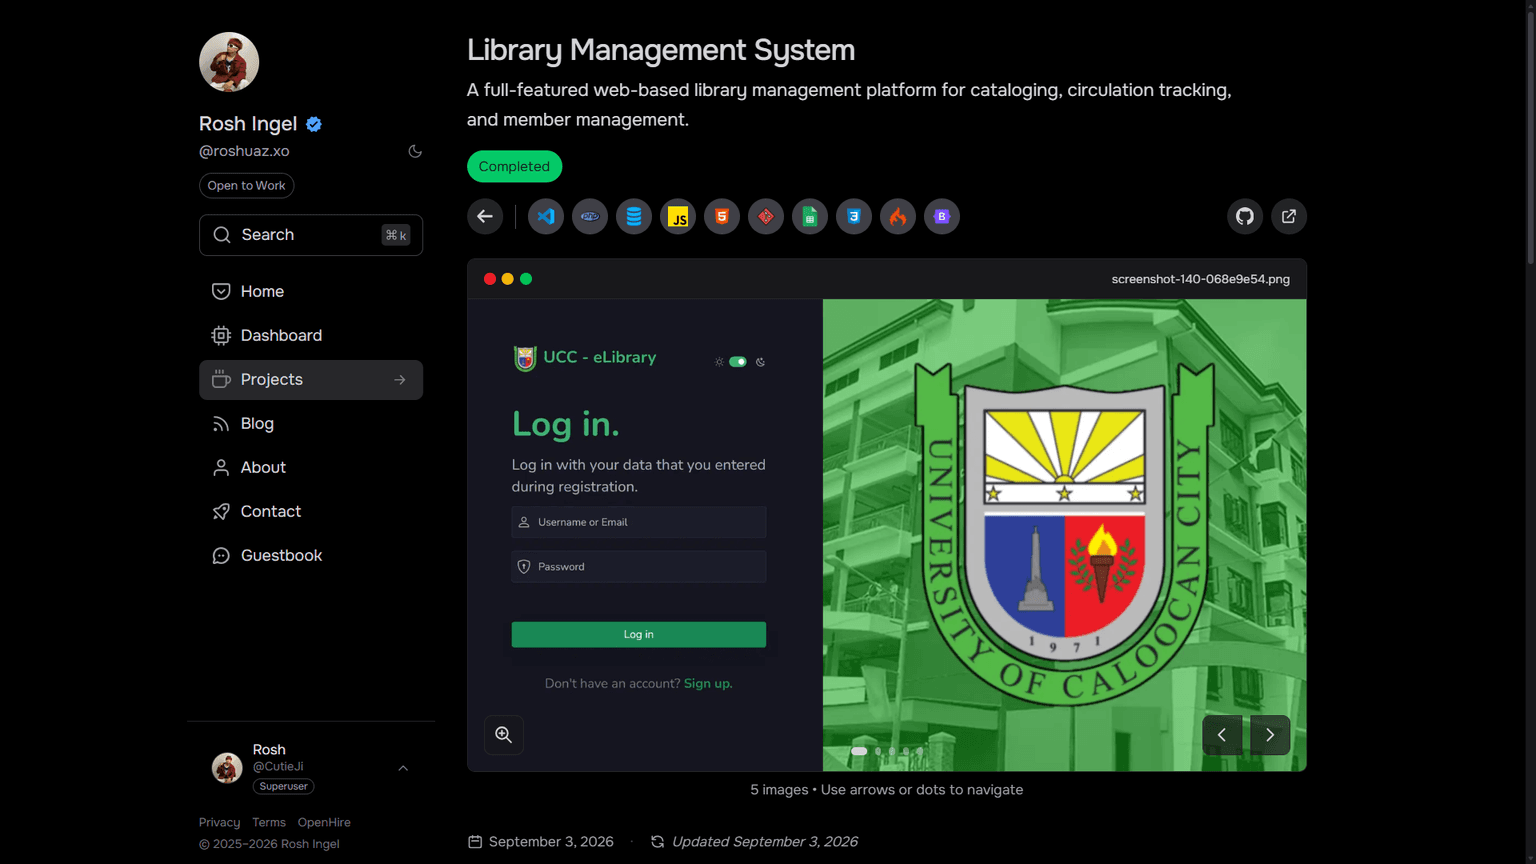The width and height of the screenshot is (1536, 864).
Task: Show the previous carousel image
Action: click(x=1222, y=735)
